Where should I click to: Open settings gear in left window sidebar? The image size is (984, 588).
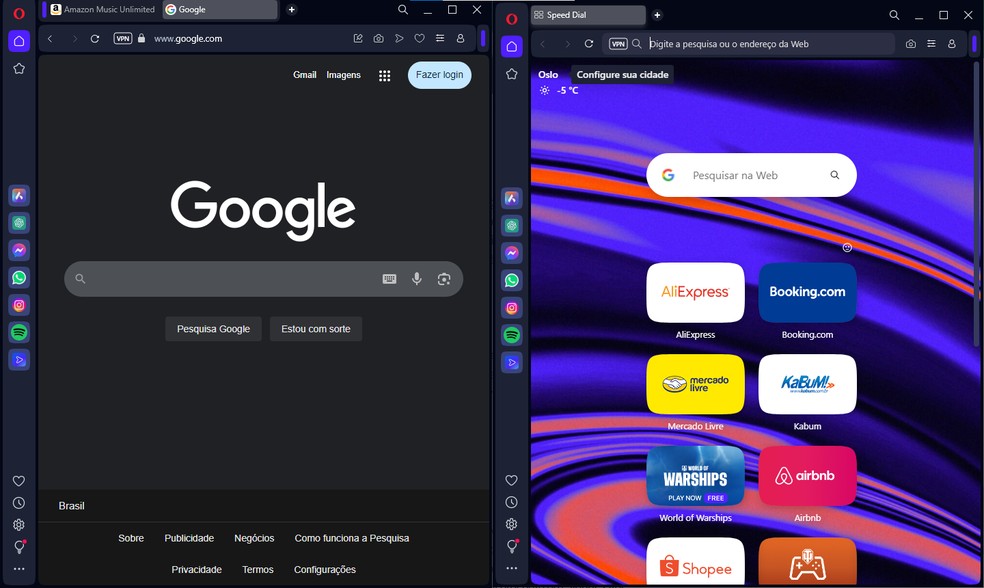click(19, 525)
